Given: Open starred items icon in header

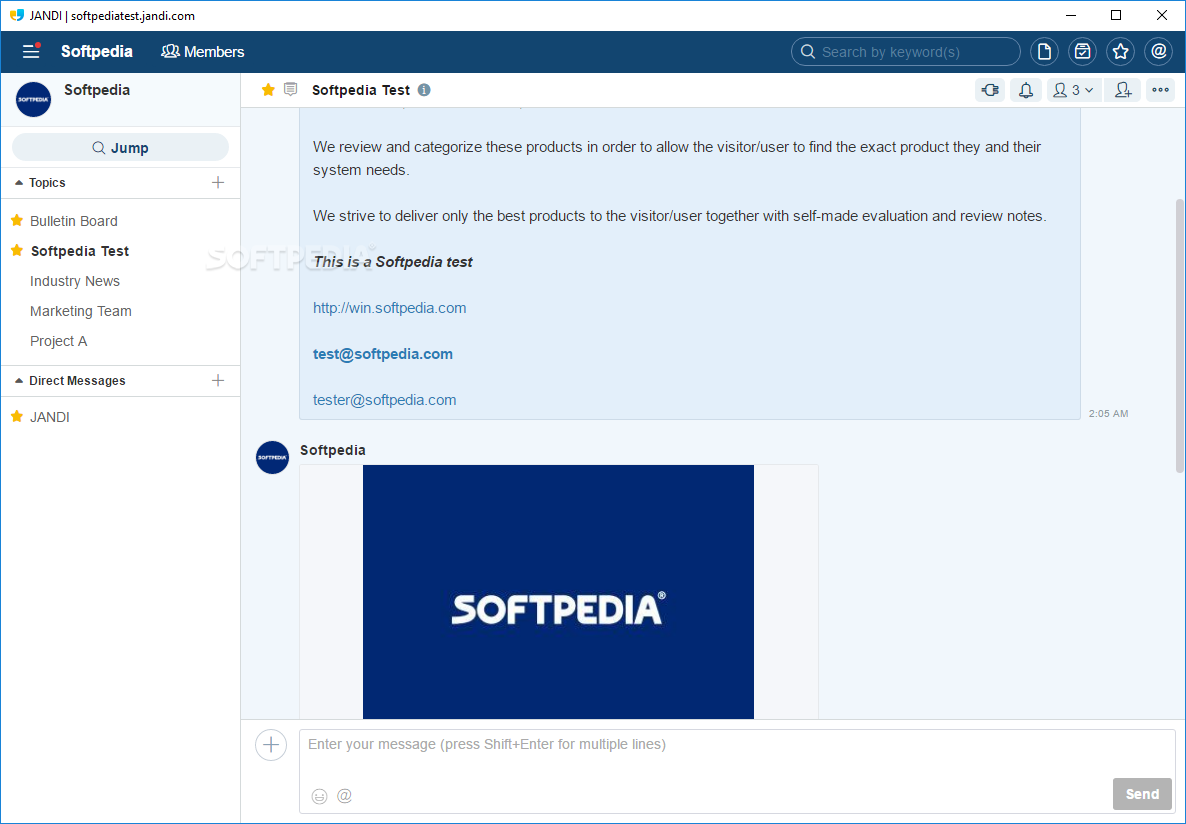Looking at the screenshot, I should (1120, 51).
